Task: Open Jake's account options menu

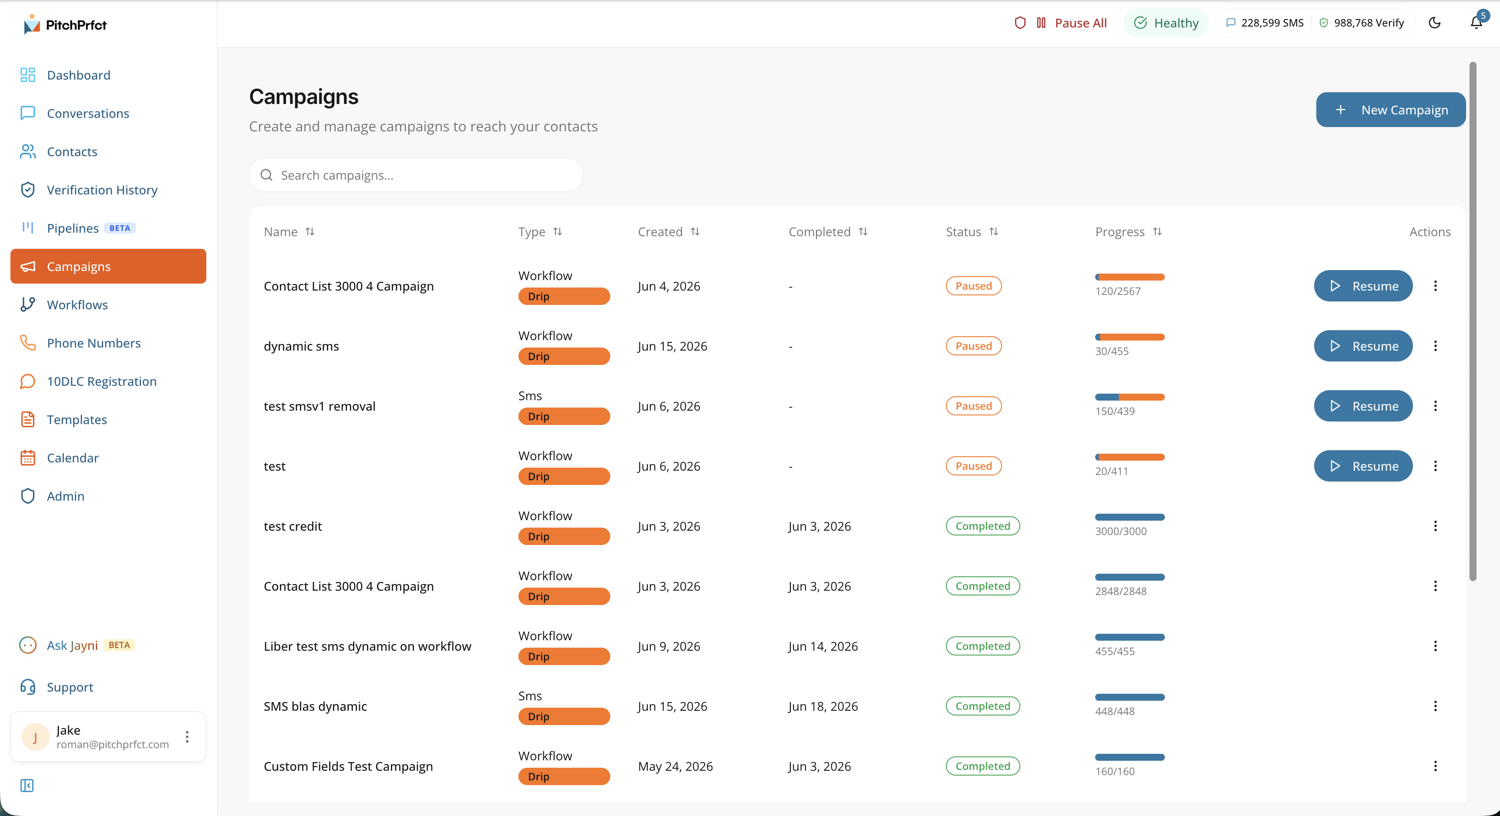Action: pyautogui.click(x=187, y=737)
